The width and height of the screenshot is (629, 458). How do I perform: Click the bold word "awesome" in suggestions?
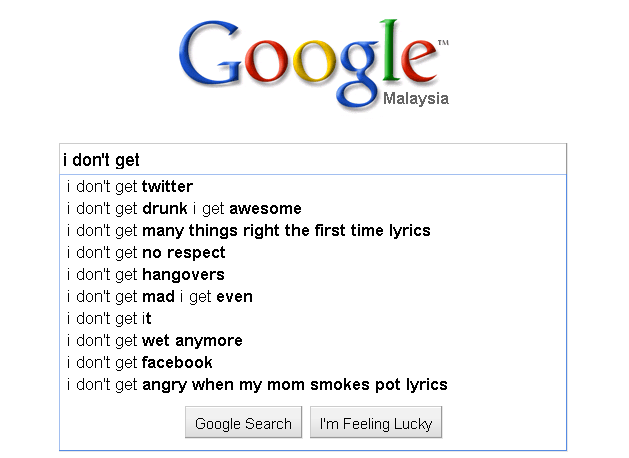[265, 209]
